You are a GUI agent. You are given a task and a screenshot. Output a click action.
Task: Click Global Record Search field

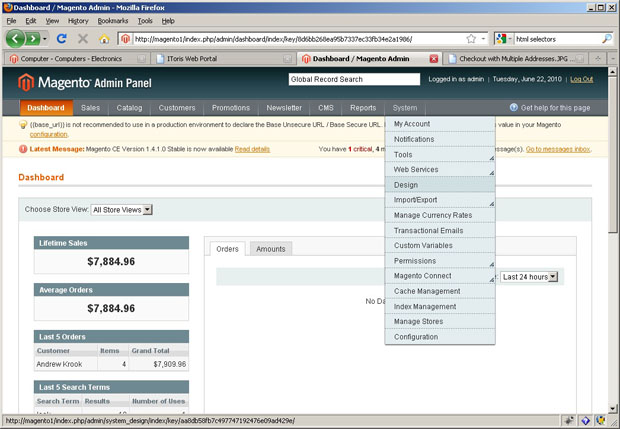354,79
